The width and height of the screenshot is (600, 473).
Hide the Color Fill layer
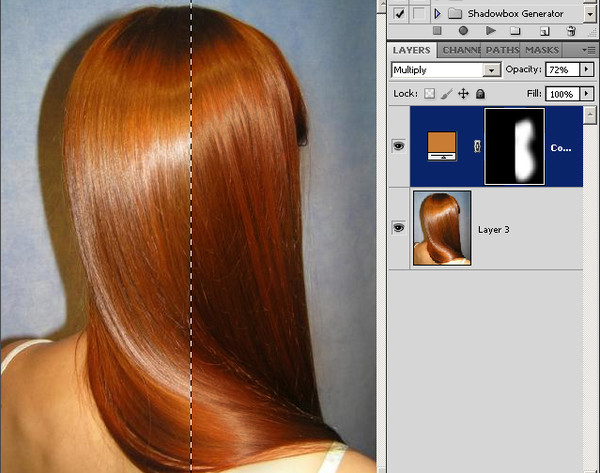click(398, 146)
